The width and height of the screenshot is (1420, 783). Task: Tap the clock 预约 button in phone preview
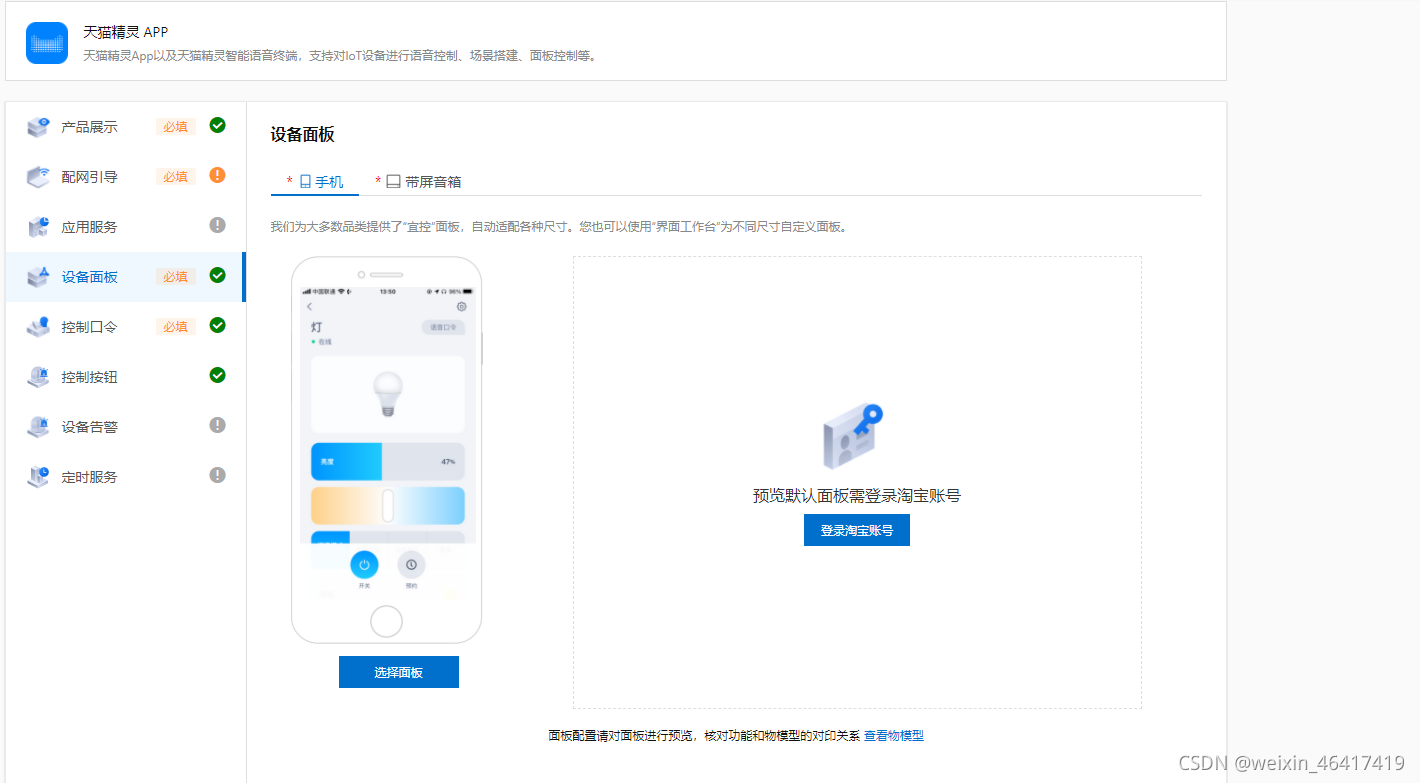click(x=411, y=565)
